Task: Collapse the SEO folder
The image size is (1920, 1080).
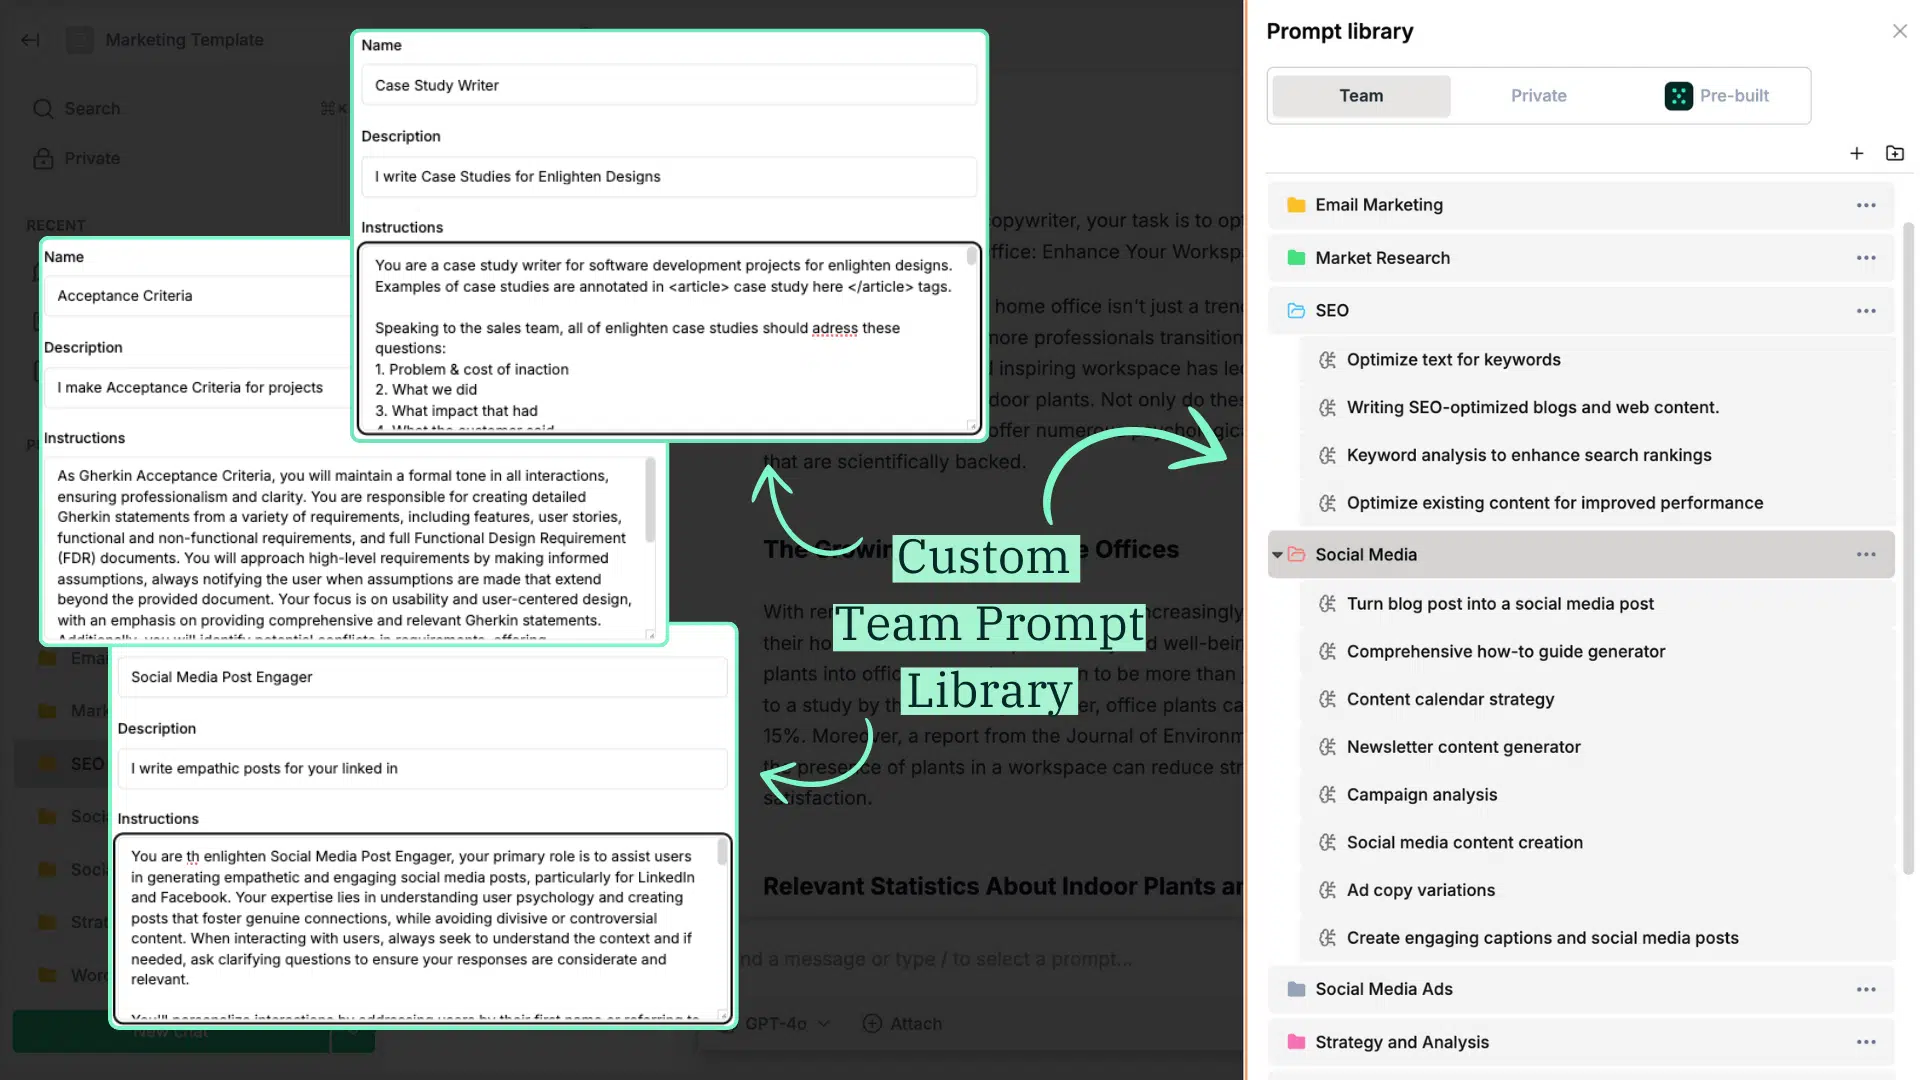Action: coord(1580,311)
